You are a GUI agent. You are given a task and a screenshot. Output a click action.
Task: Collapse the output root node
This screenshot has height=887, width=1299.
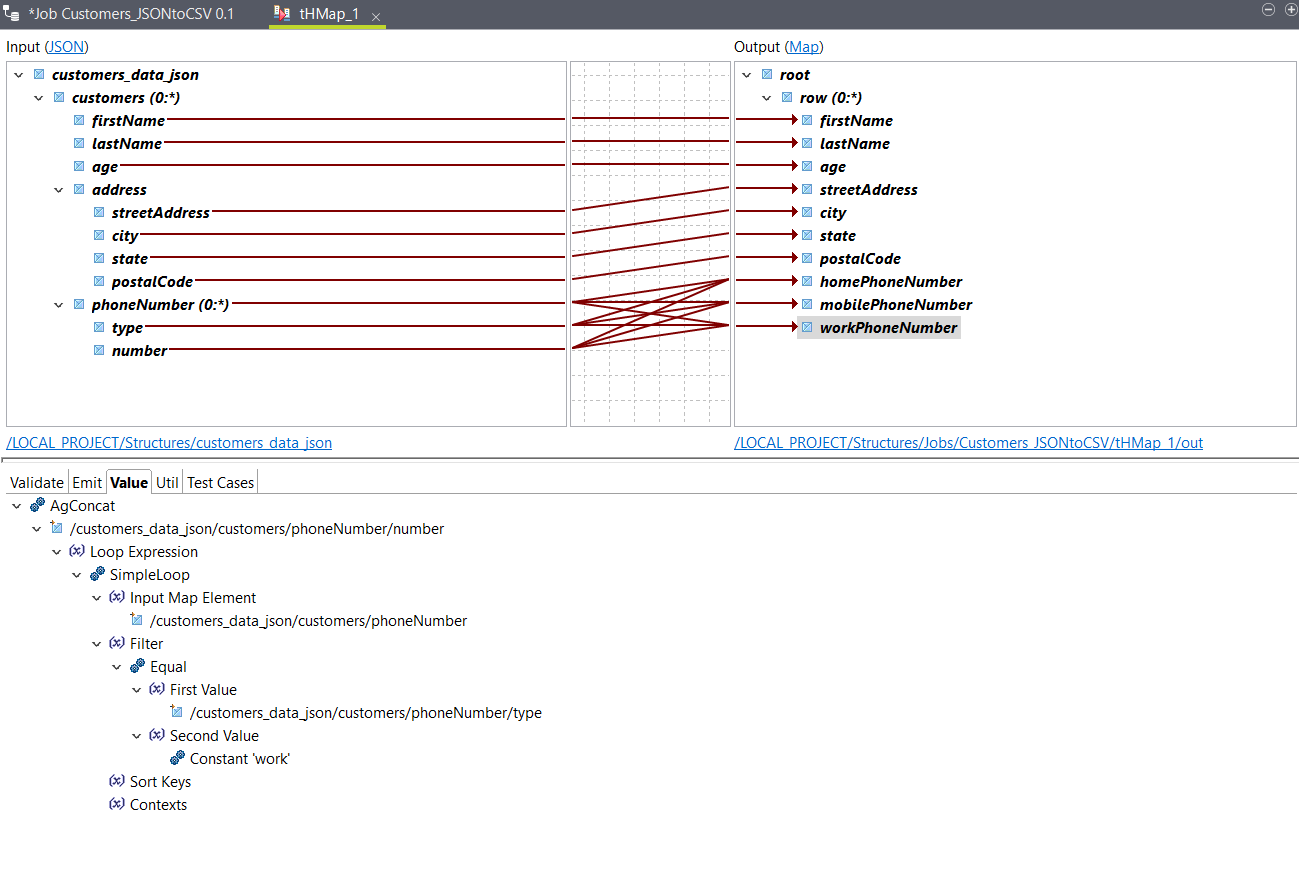point(747,75)
